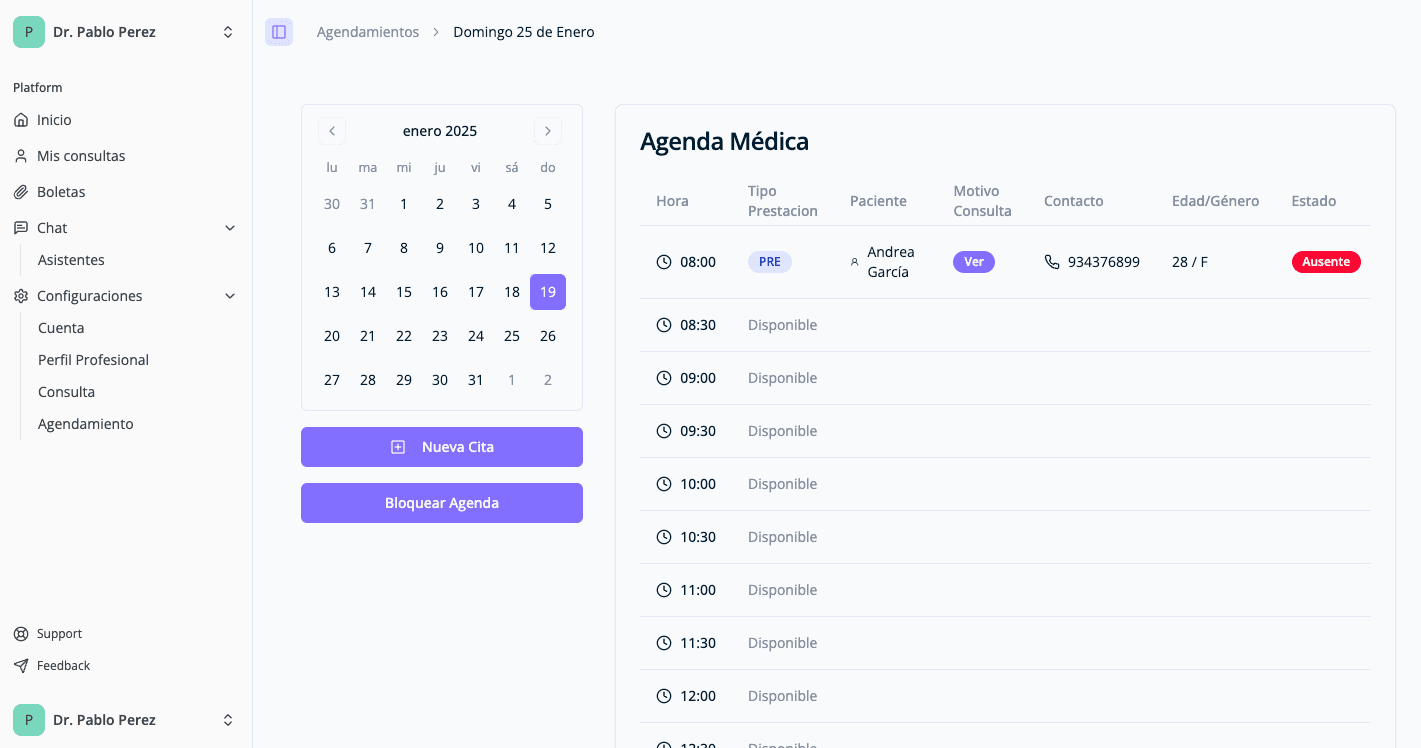Click the Nueva Cita button

pyautogui.click(x=442, y=447)
